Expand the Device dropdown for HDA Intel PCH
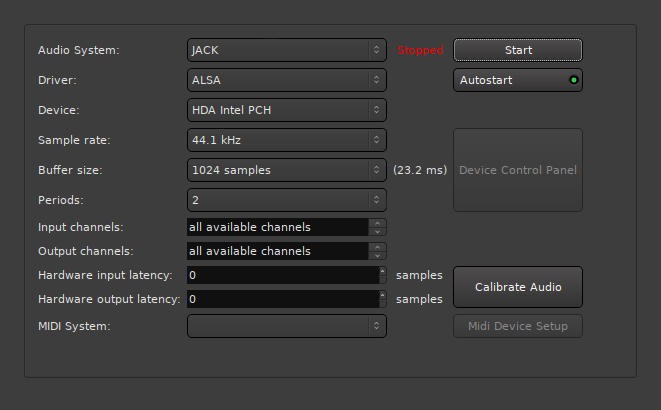The width and height of the screenshot is (661, 410). click(286, 110)
